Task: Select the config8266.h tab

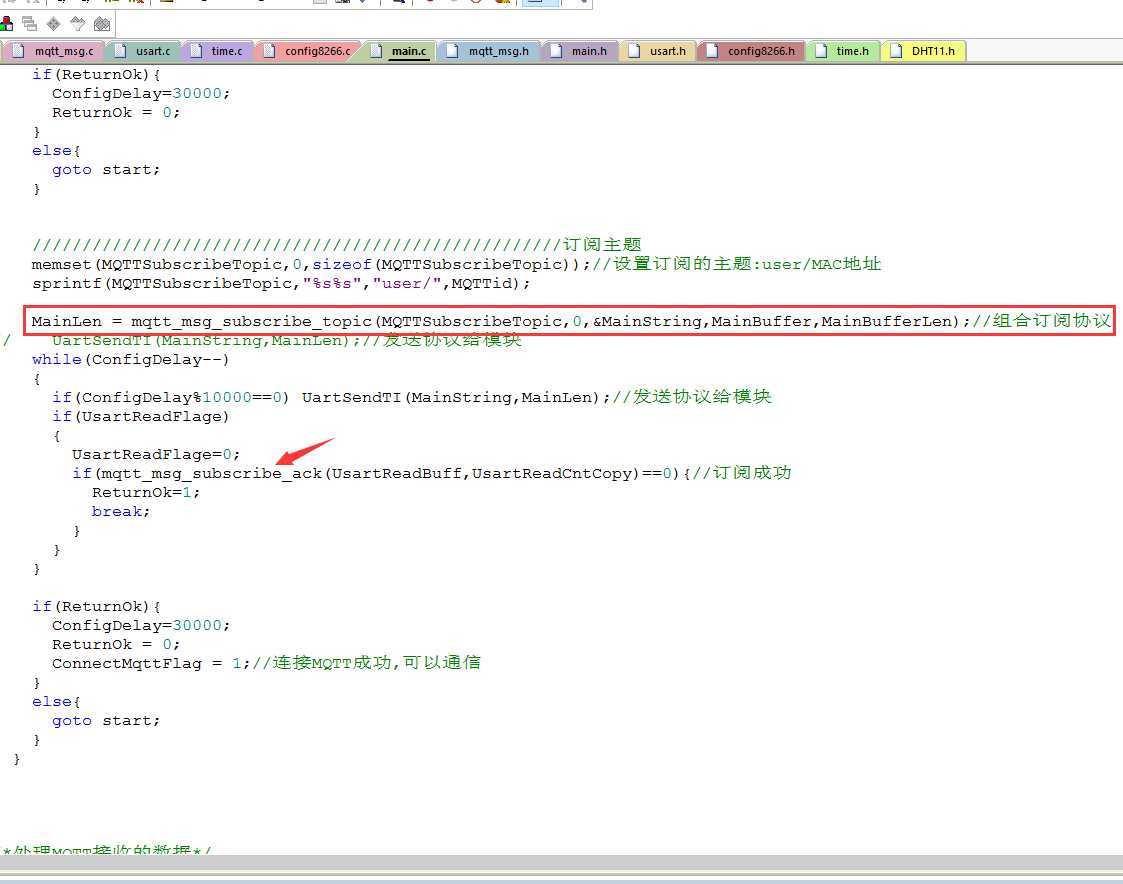Action: 752,51
